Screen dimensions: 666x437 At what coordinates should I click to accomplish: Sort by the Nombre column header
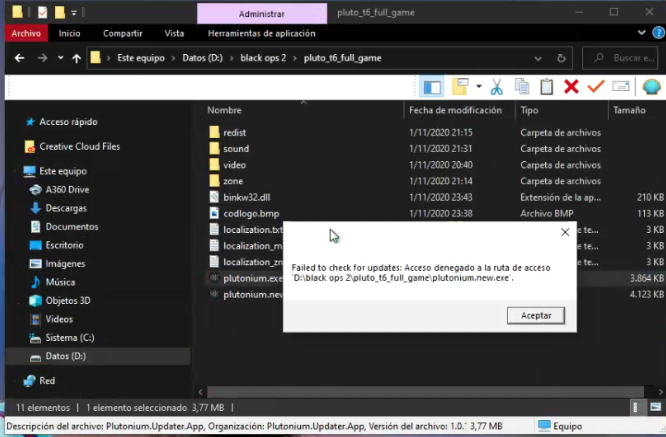coord(224,110)
